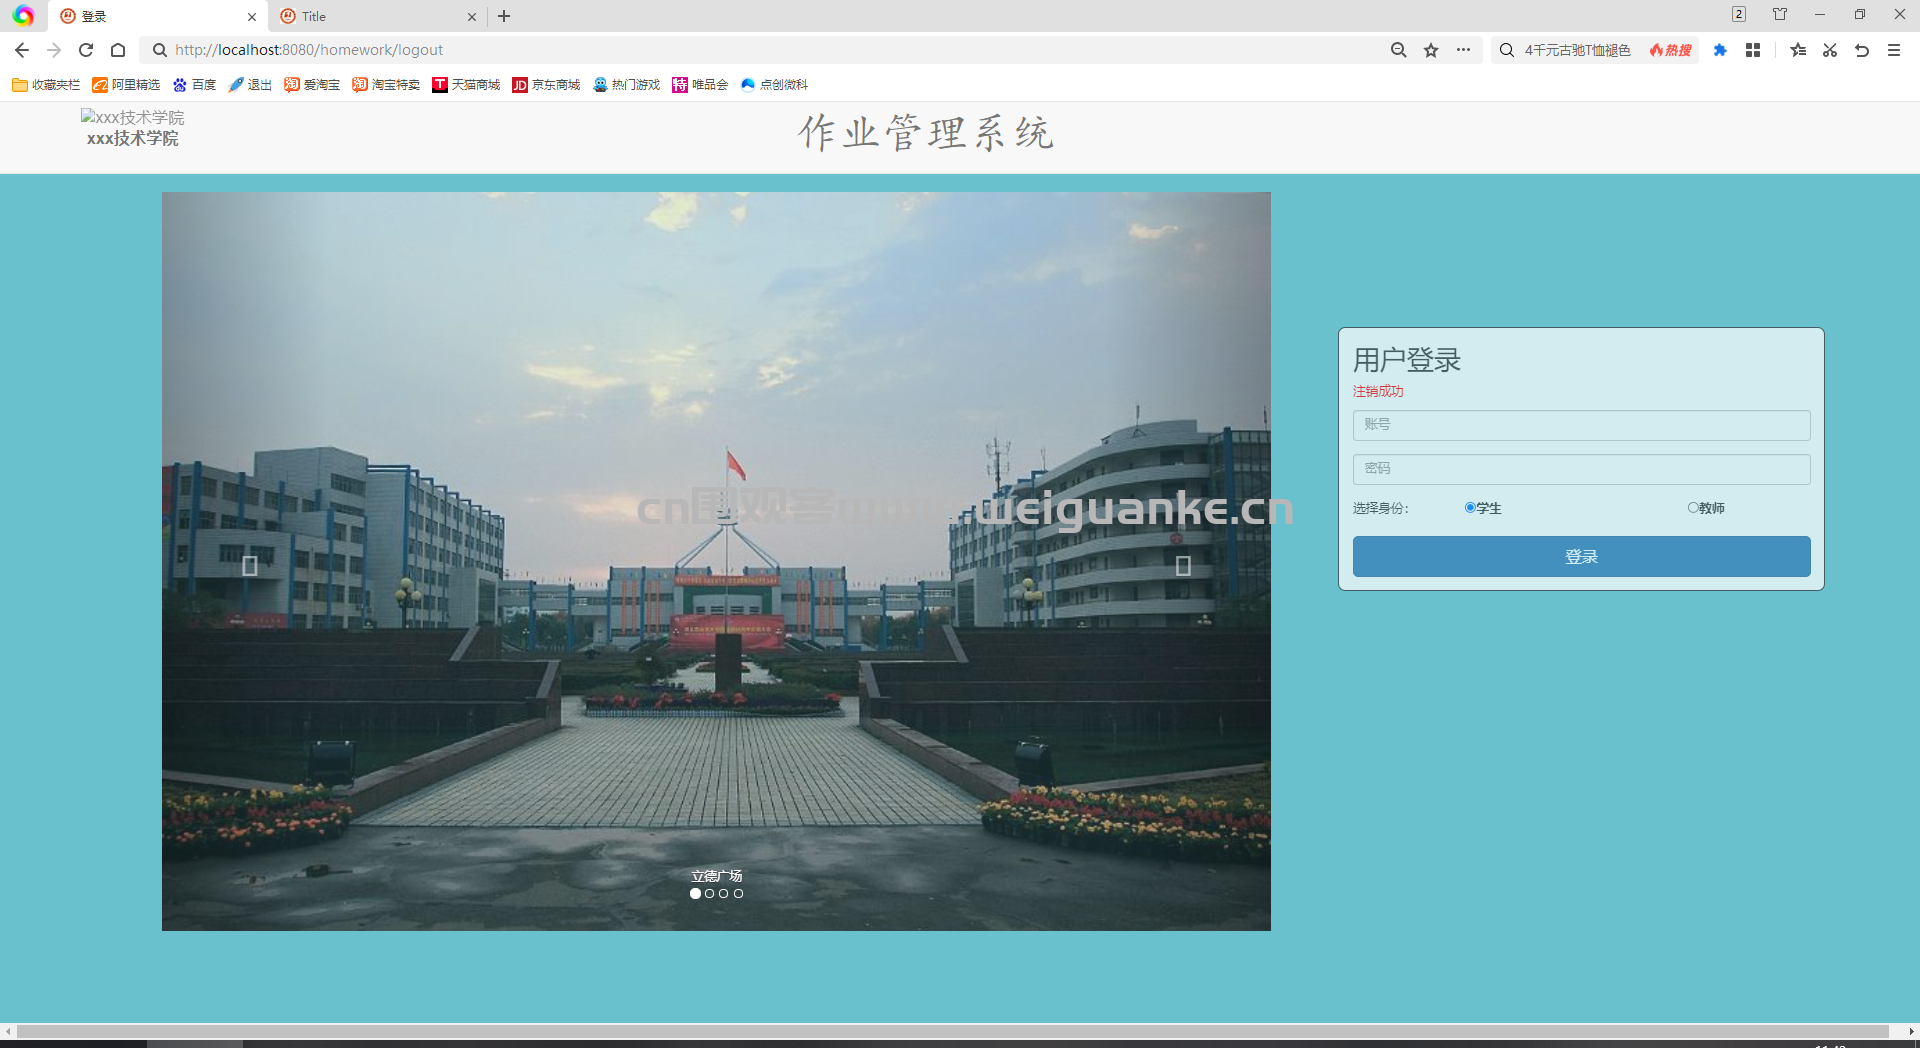Go to the second carousel slide indicator
This screenshot has width=1920, height=1048.
click(710, 894)
